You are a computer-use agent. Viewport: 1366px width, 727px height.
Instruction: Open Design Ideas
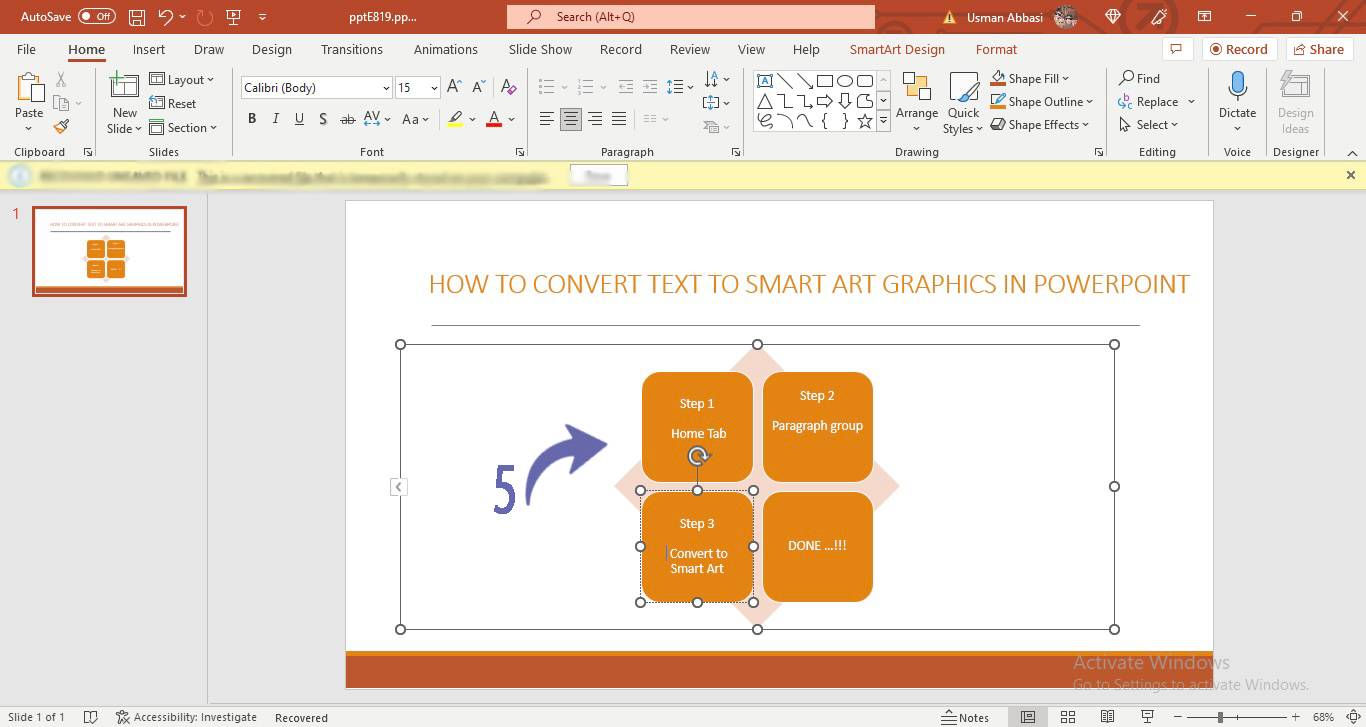[x=1295, y=103]
